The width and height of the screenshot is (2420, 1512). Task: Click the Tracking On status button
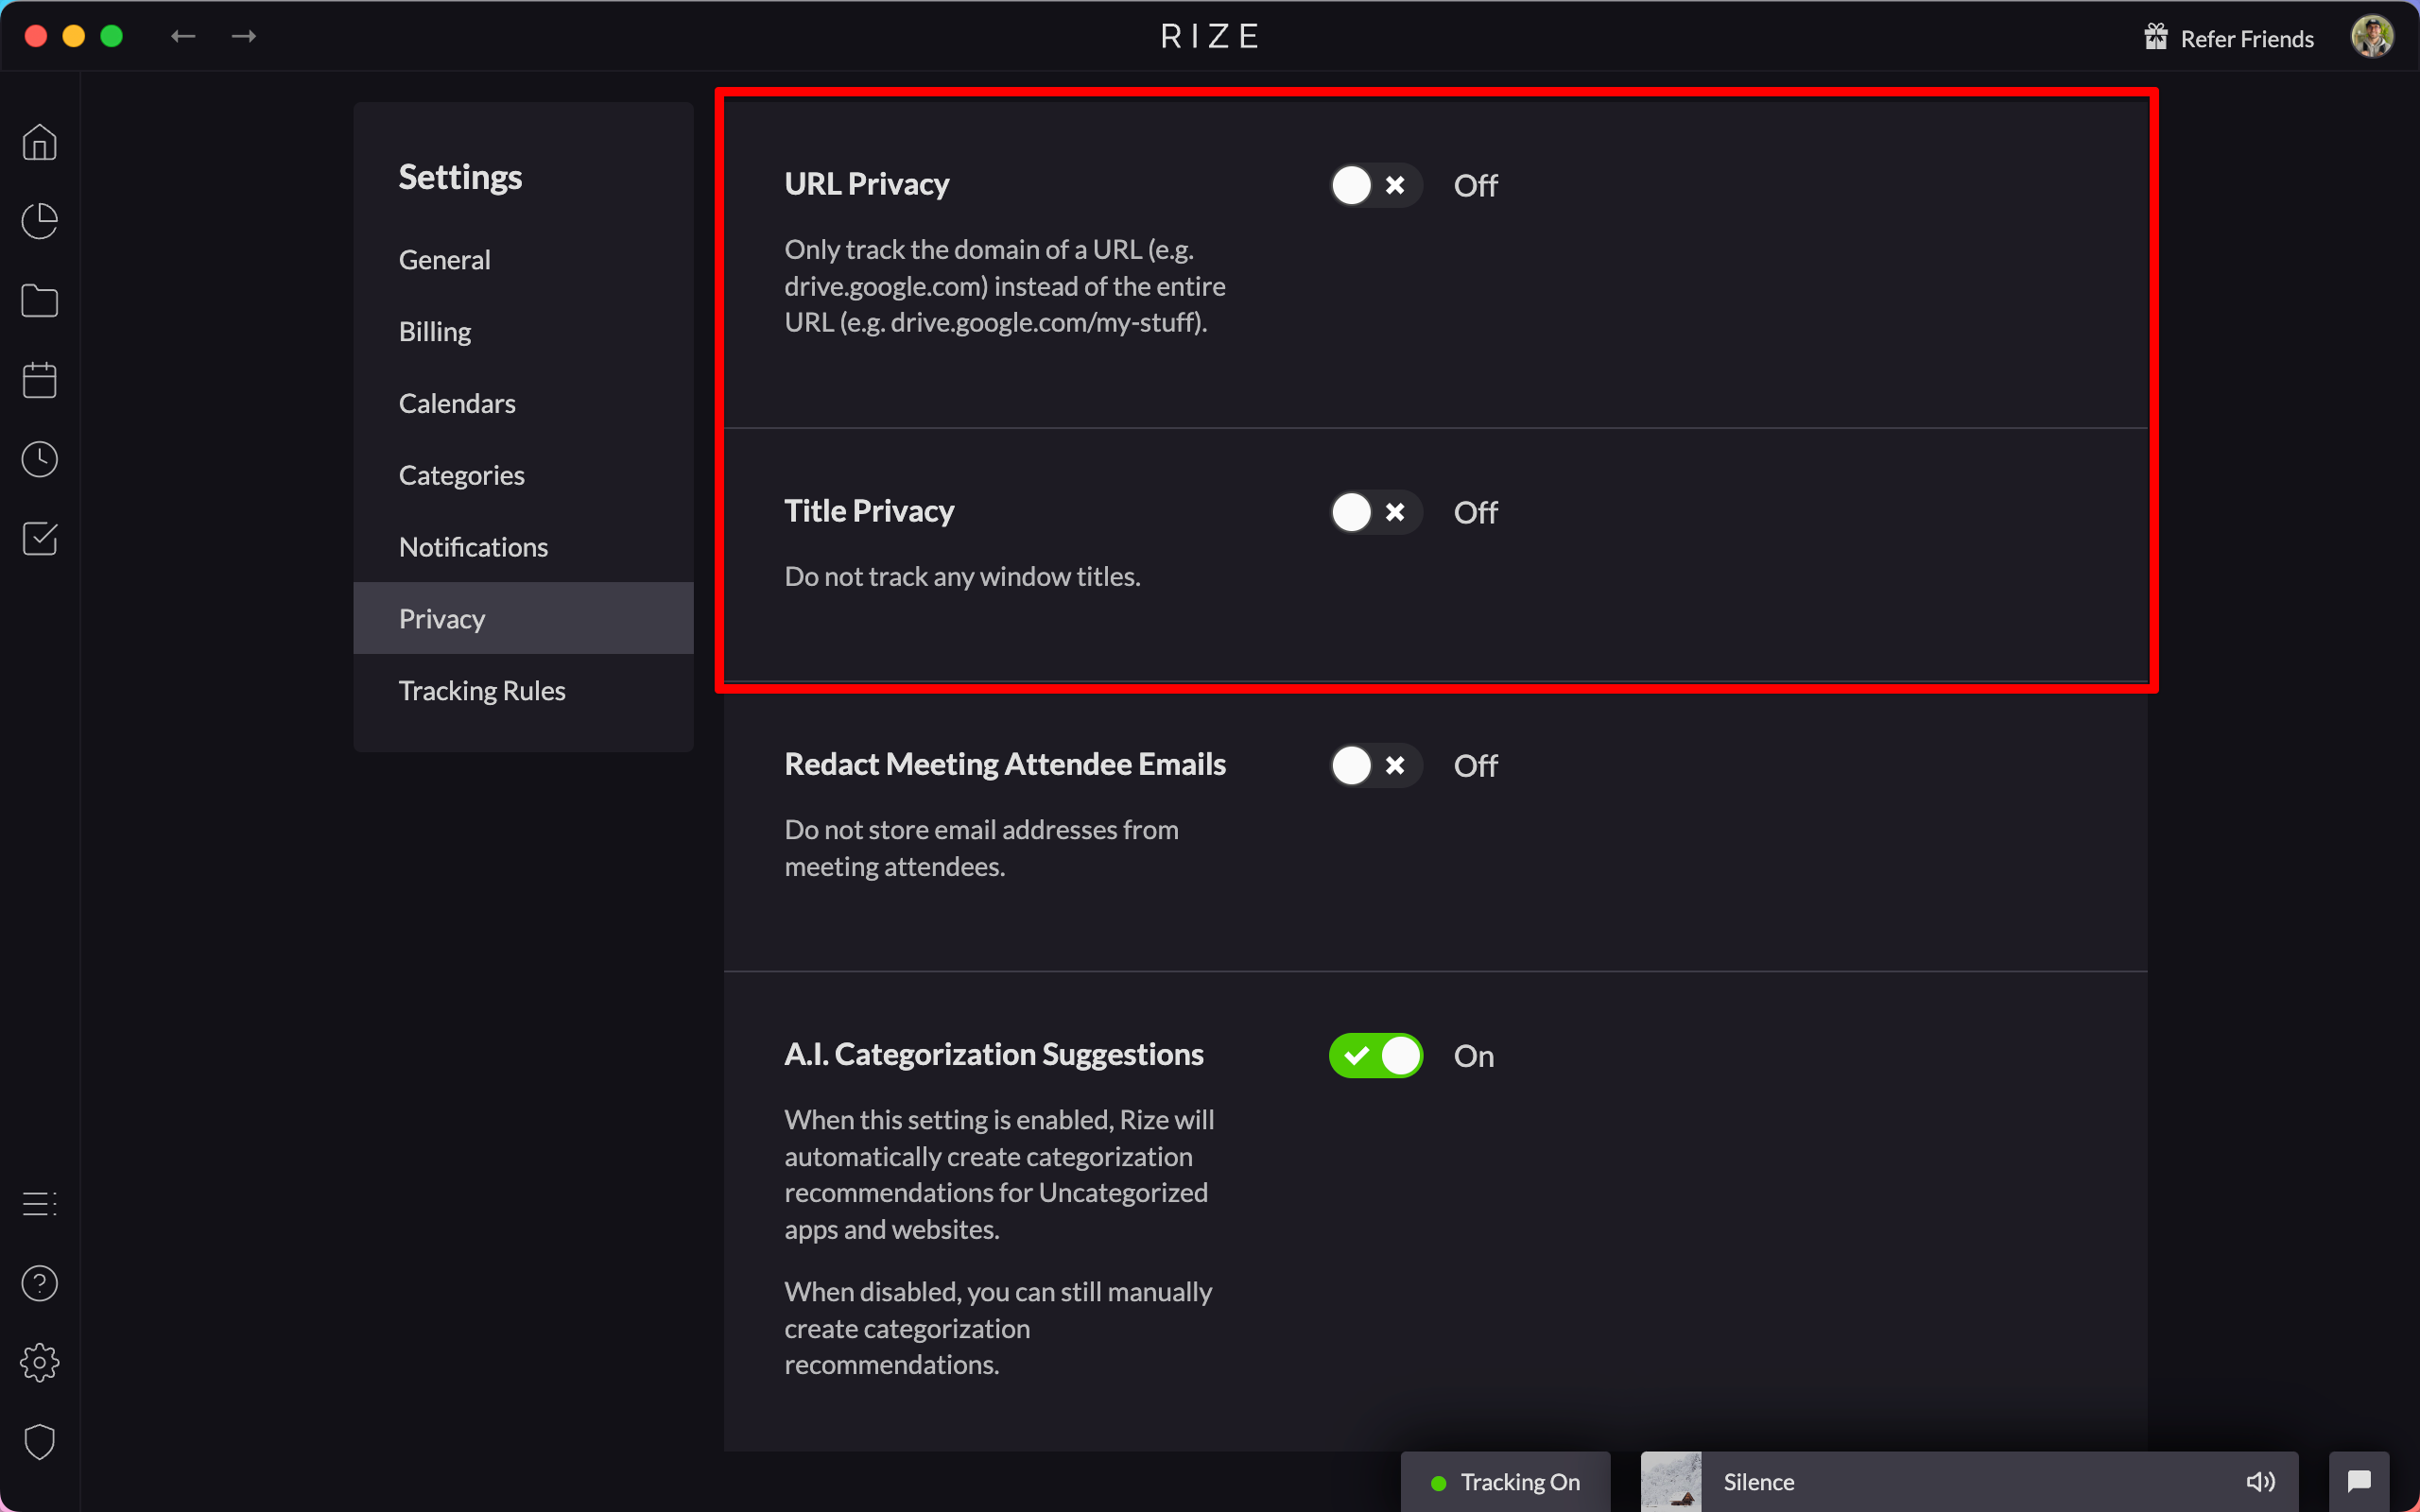1506,1481
